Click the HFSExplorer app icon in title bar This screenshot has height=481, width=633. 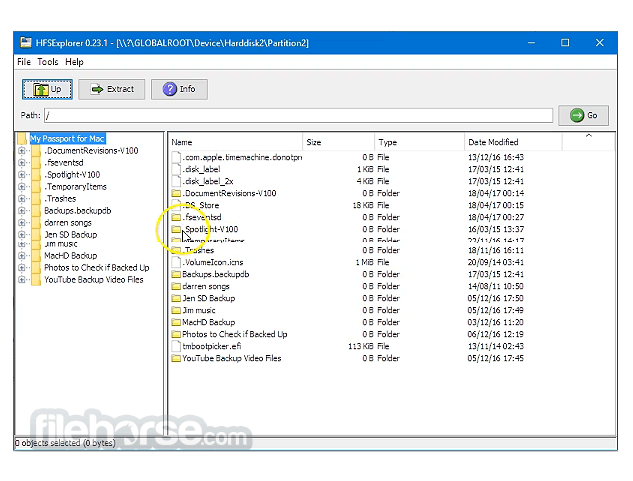click(26, 43)
